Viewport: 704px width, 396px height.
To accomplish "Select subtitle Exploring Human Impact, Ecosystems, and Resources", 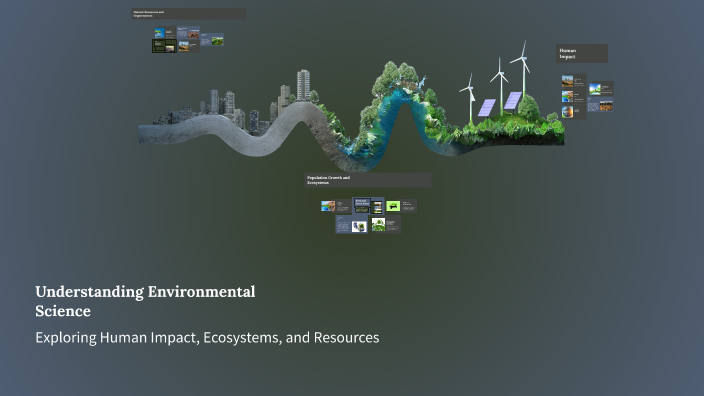I will [207, 337].
